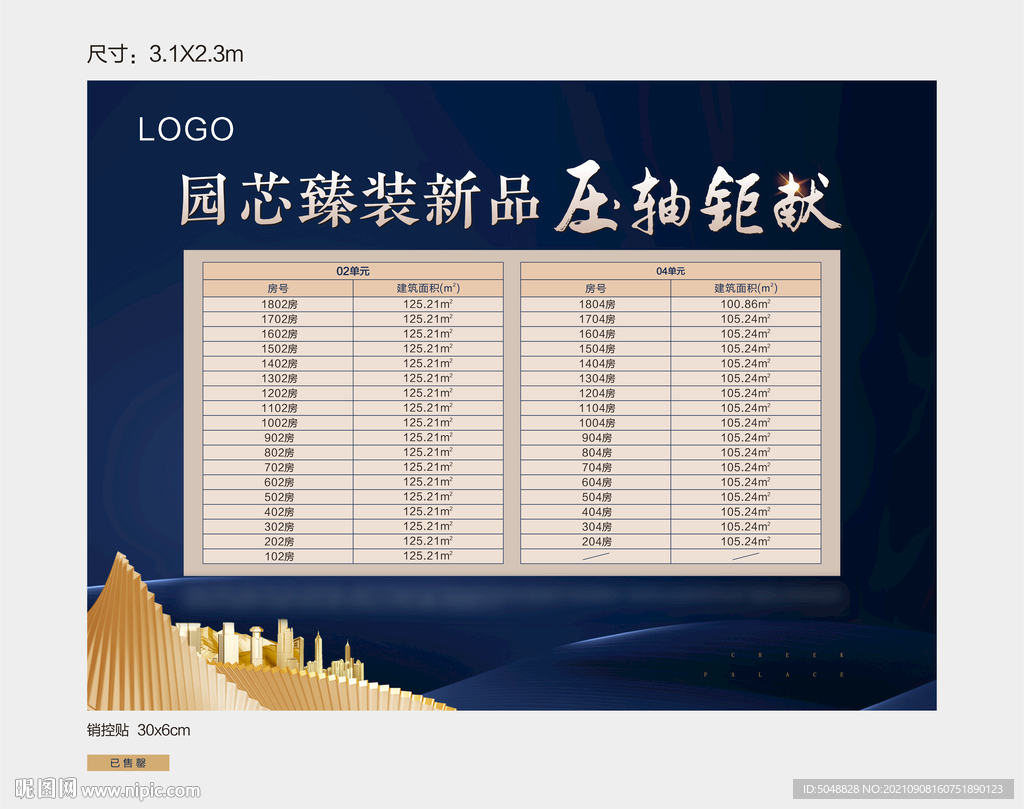Select room cell 1204房
This screenshot has height=809, width=1024.
click(x=596, y=393)
